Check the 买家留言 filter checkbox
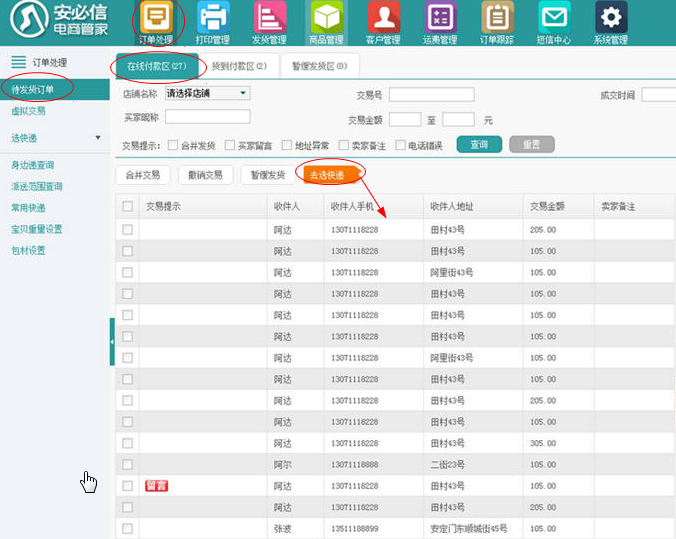Viewport: 676px width, 539px height. tap(230, 145)
